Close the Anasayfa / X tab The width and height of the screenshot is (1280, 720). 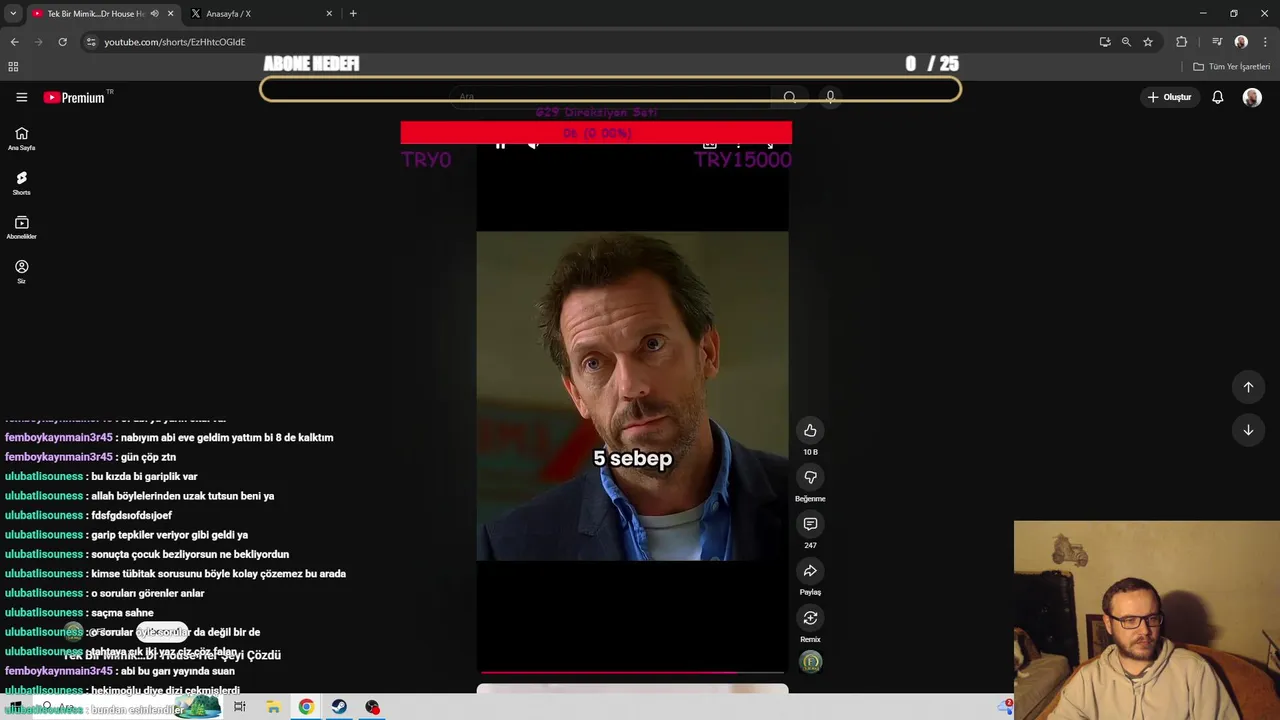[329, 14]
